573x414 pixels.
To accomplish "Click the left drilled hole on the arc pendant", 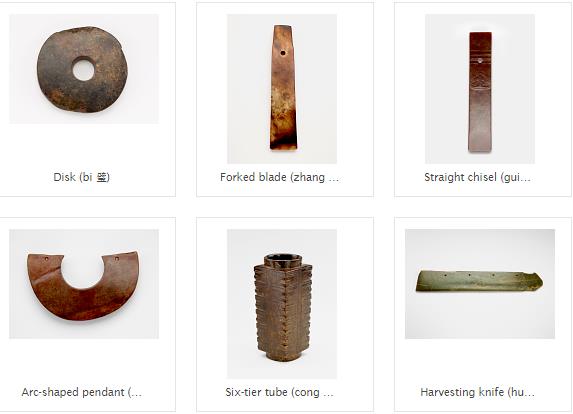I will pos(46,259).
